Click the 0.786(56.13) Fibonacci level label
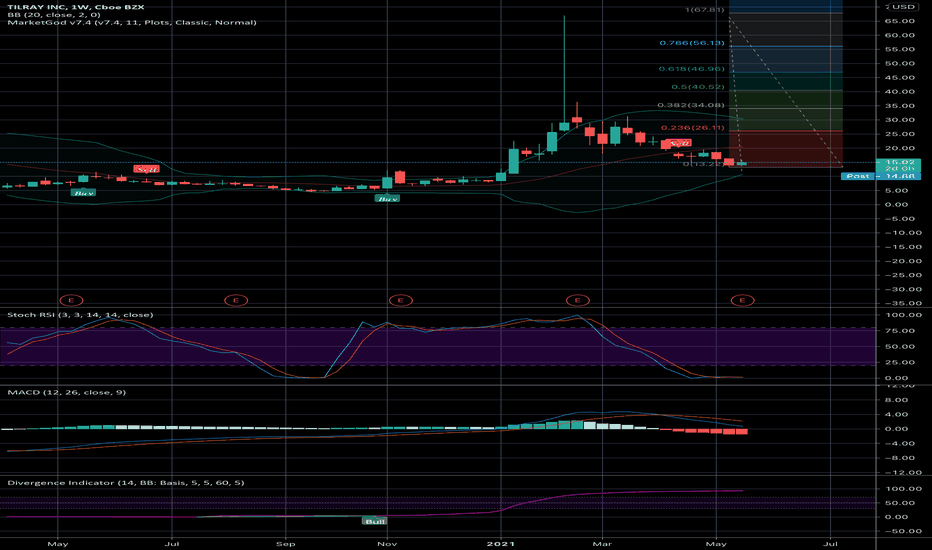 [692, 43]
